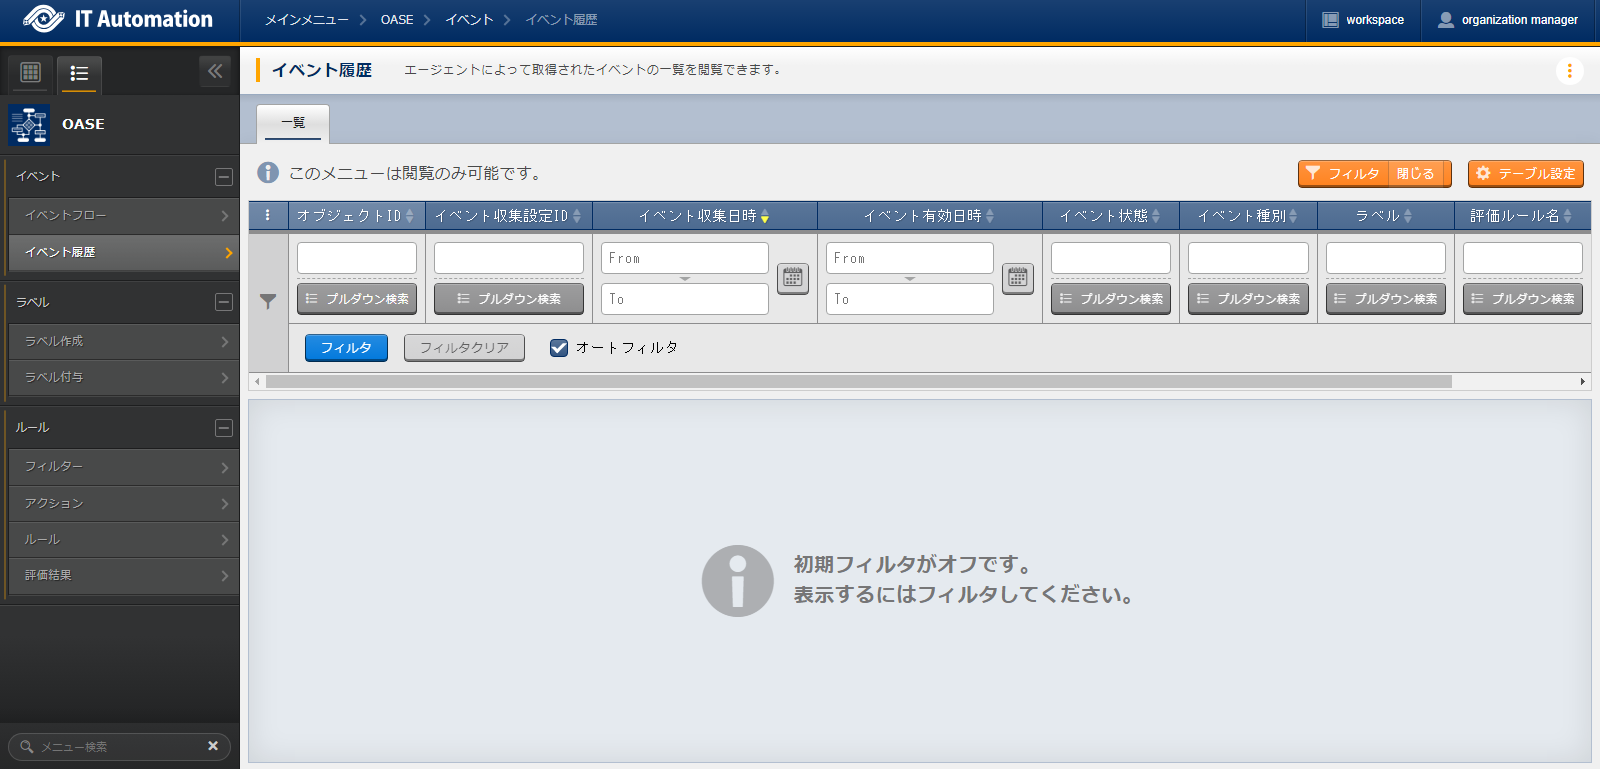Click the イベント状態 filter input field

click(1110, 258)
